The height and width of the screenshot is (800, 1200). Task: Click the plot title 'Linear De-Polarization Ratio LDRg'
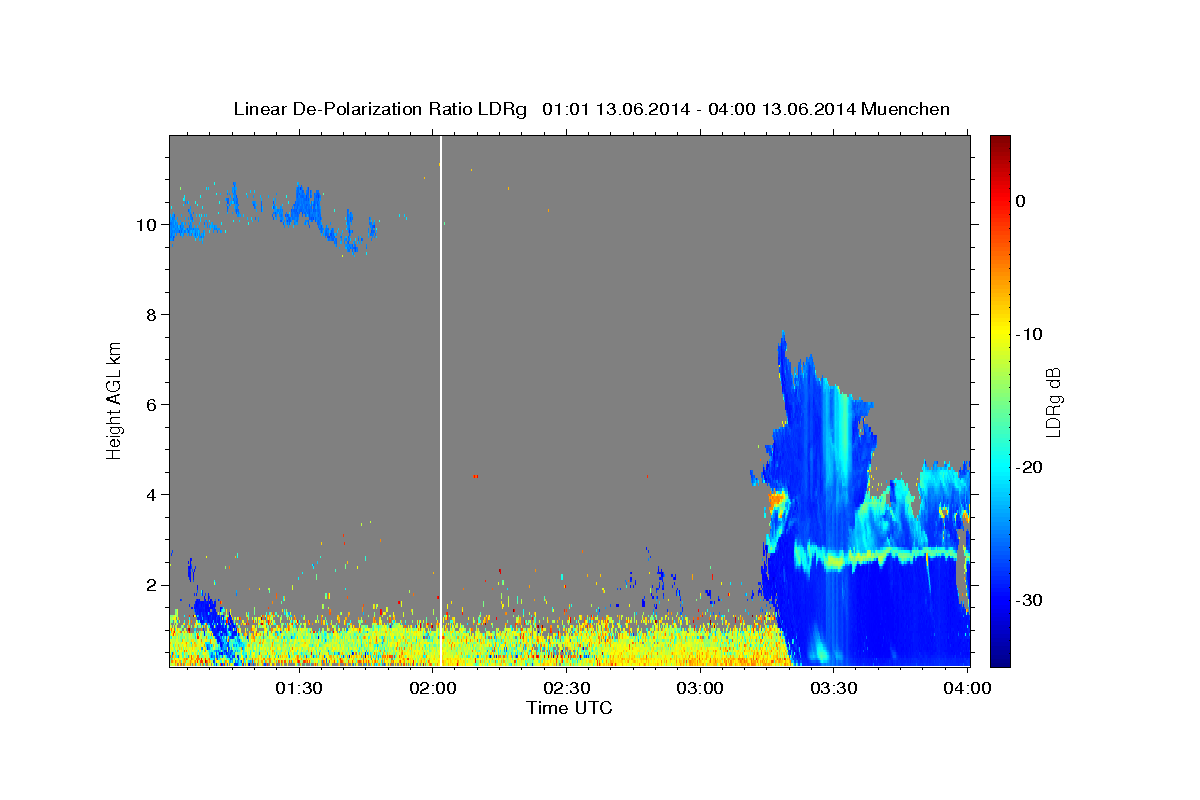click(x=379, y=109)
